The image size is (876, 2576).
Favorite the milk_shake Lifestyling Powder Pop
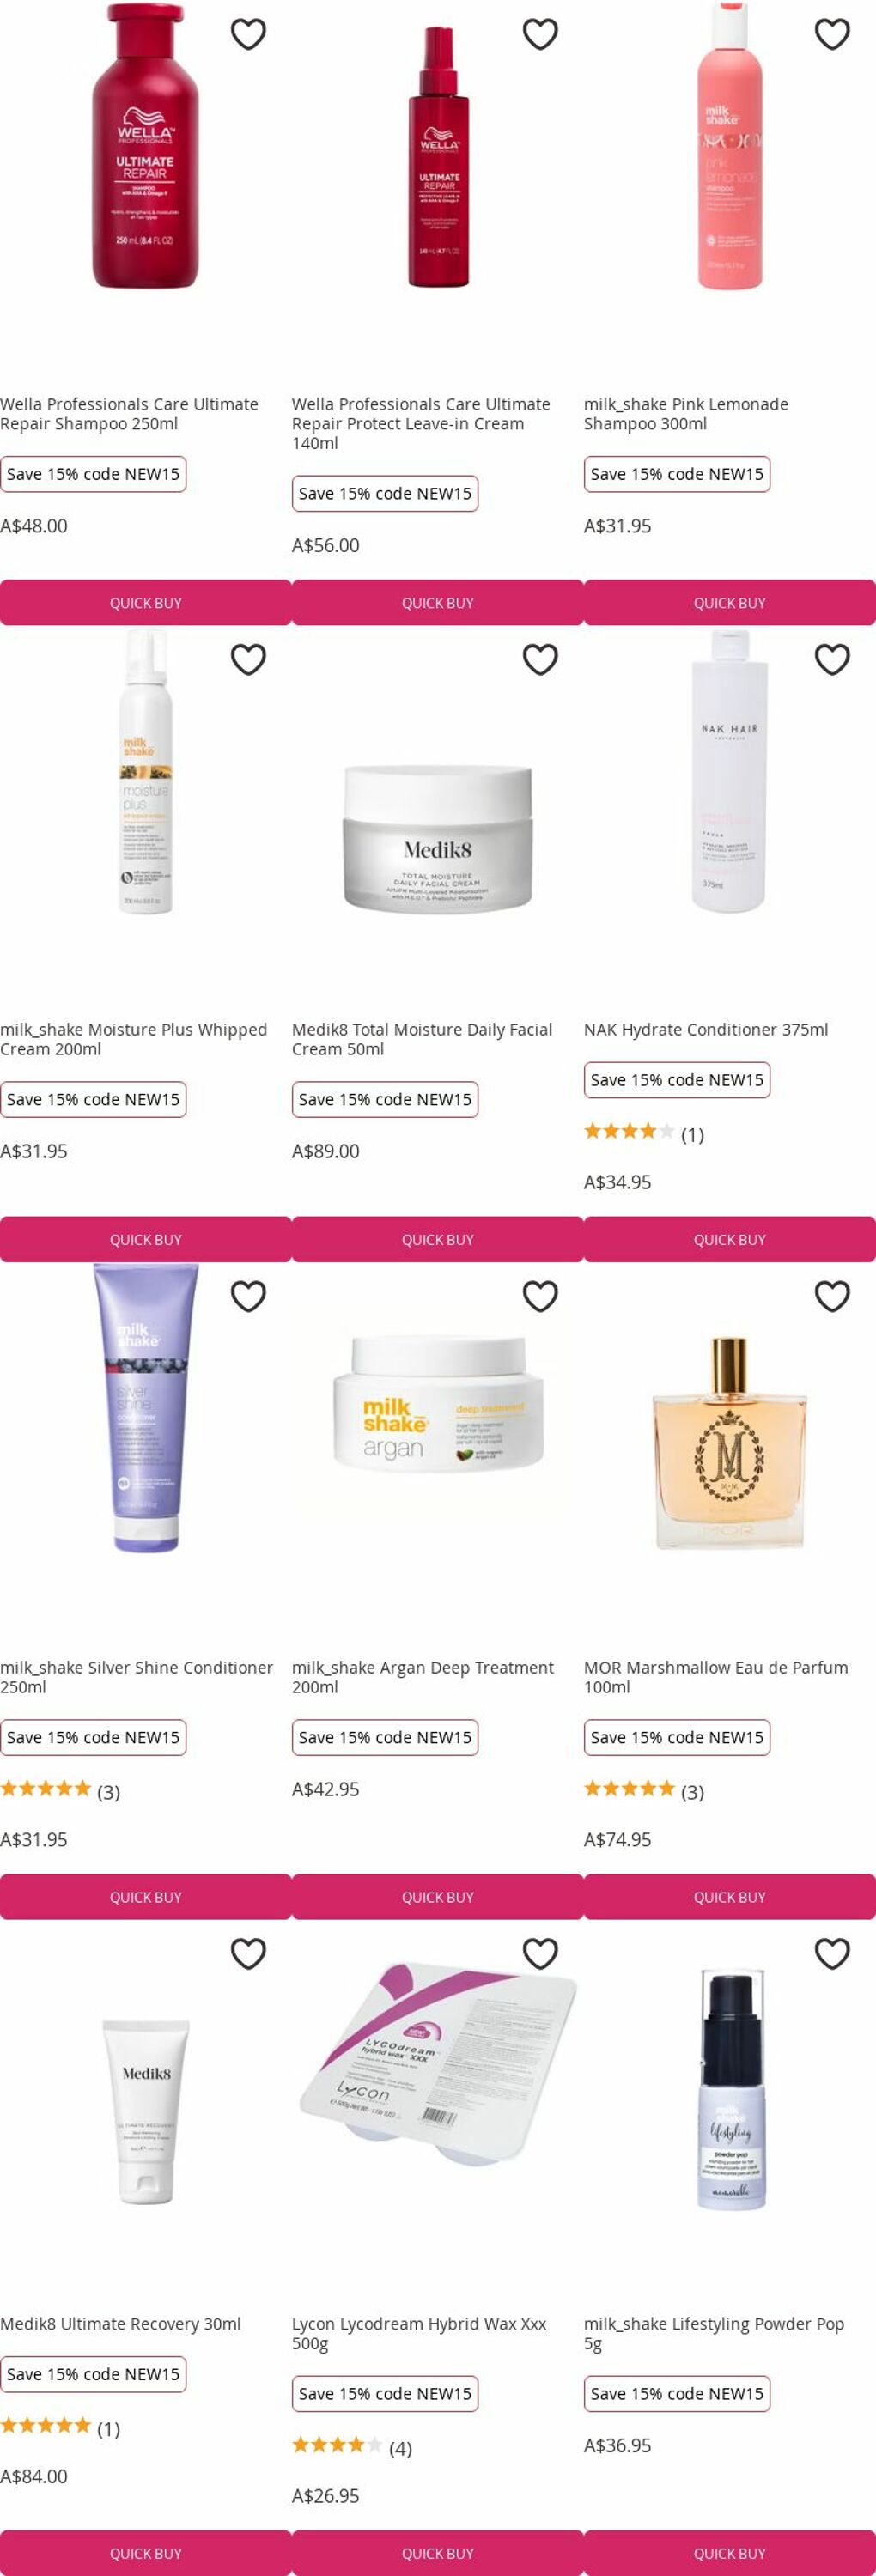pyautogui.click(x=832, y=1953)
